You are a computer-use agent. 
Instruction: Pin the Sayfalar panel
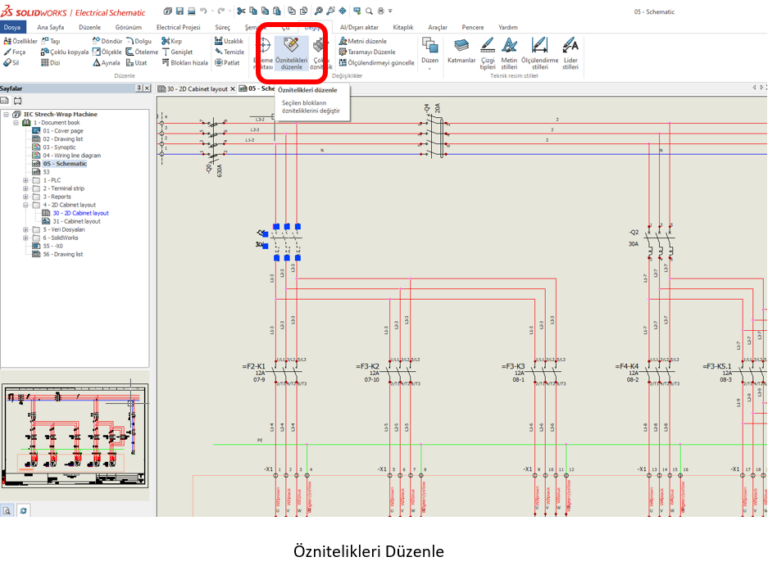(138, 88)
